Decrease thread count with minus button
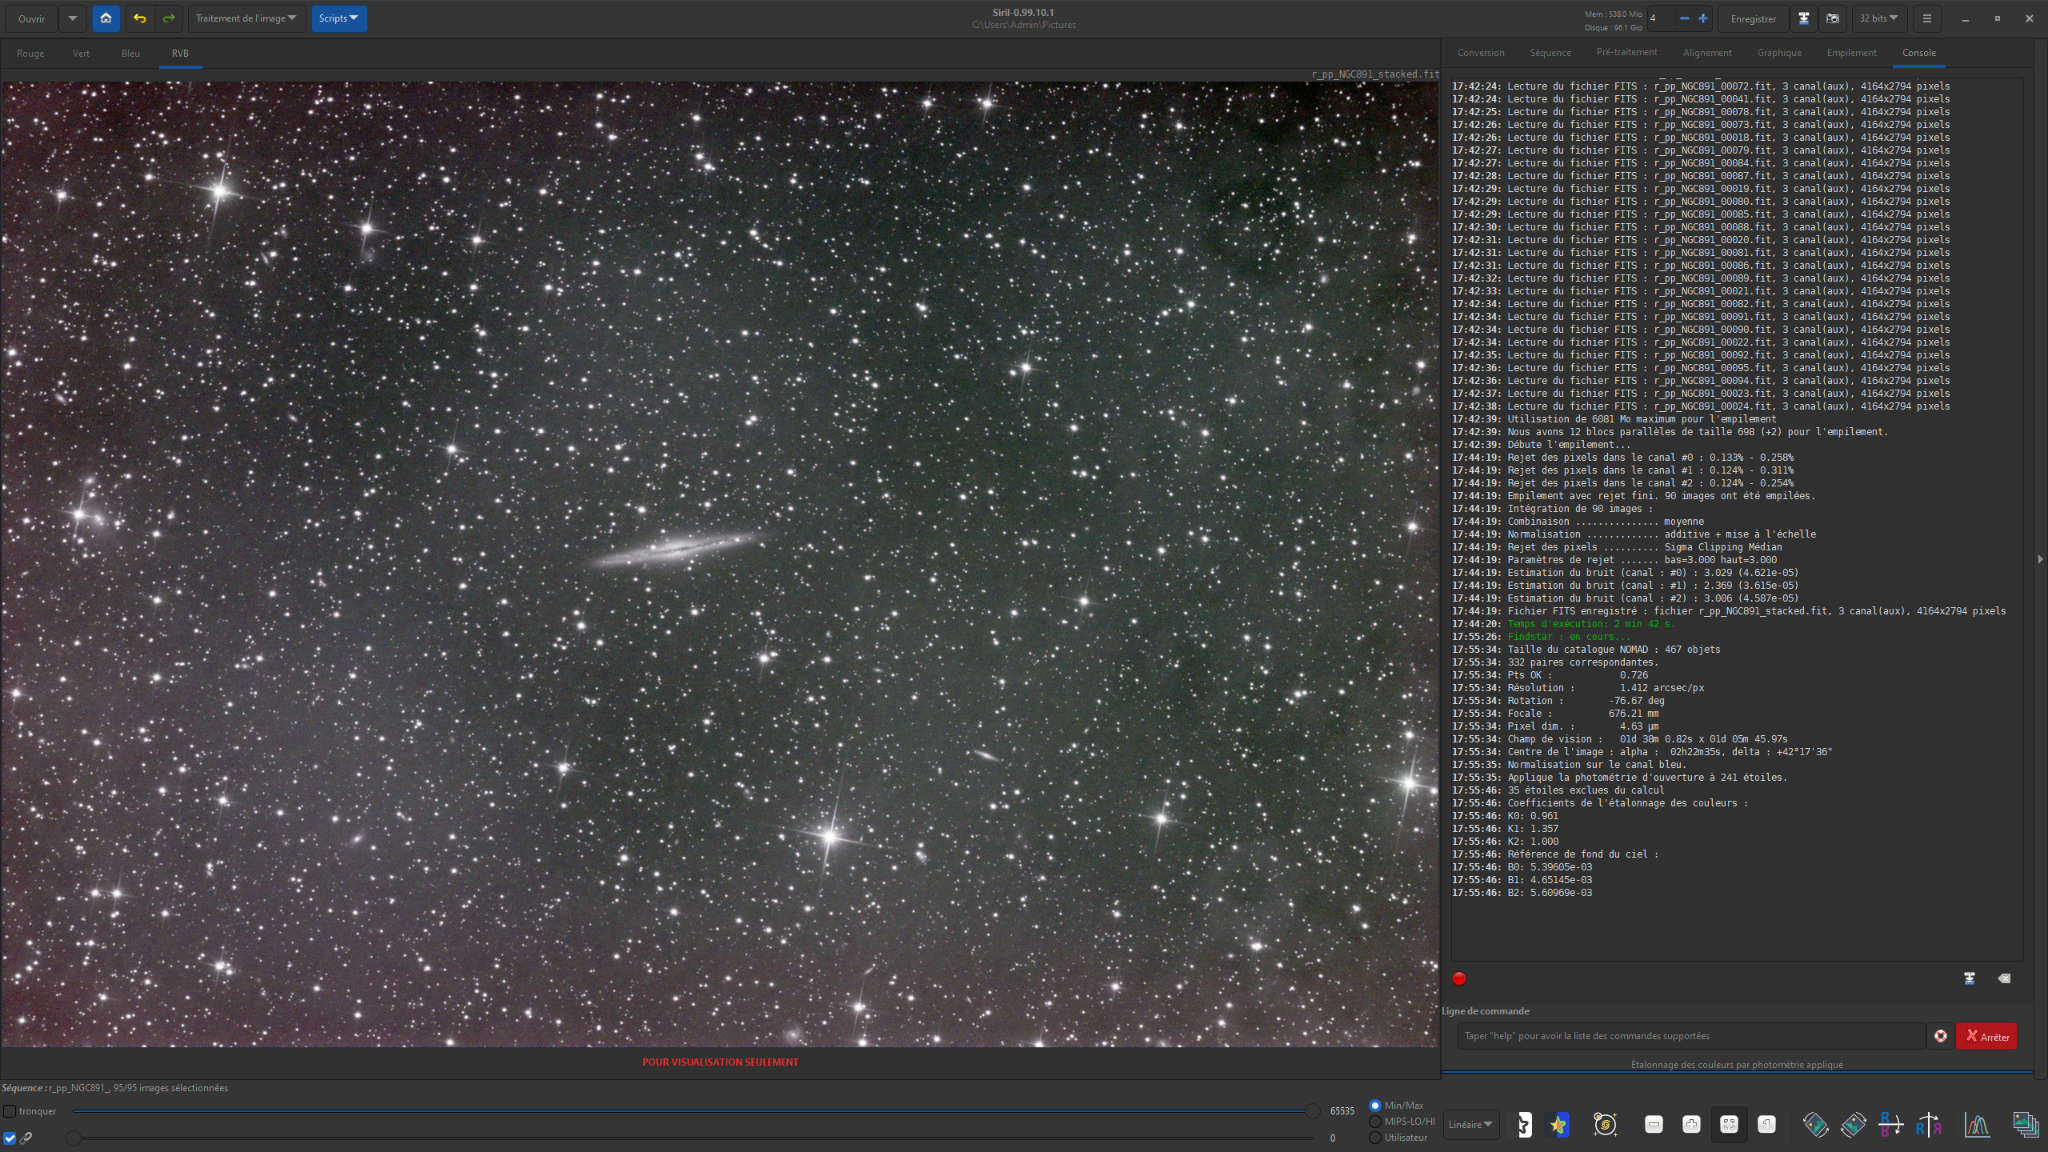 [x=1684, y=18]
